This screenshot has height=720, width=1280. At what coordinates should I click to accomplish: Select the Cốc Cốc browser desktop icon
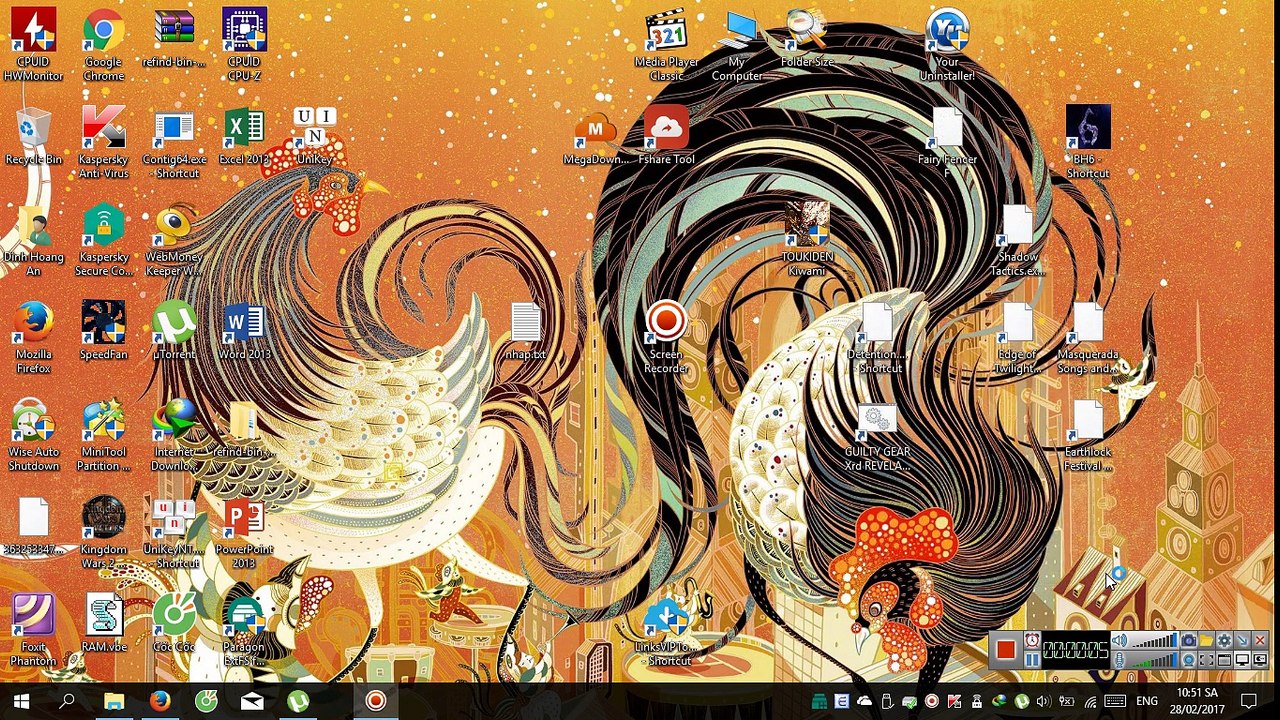pyautogui.click(x=174, y=624)
